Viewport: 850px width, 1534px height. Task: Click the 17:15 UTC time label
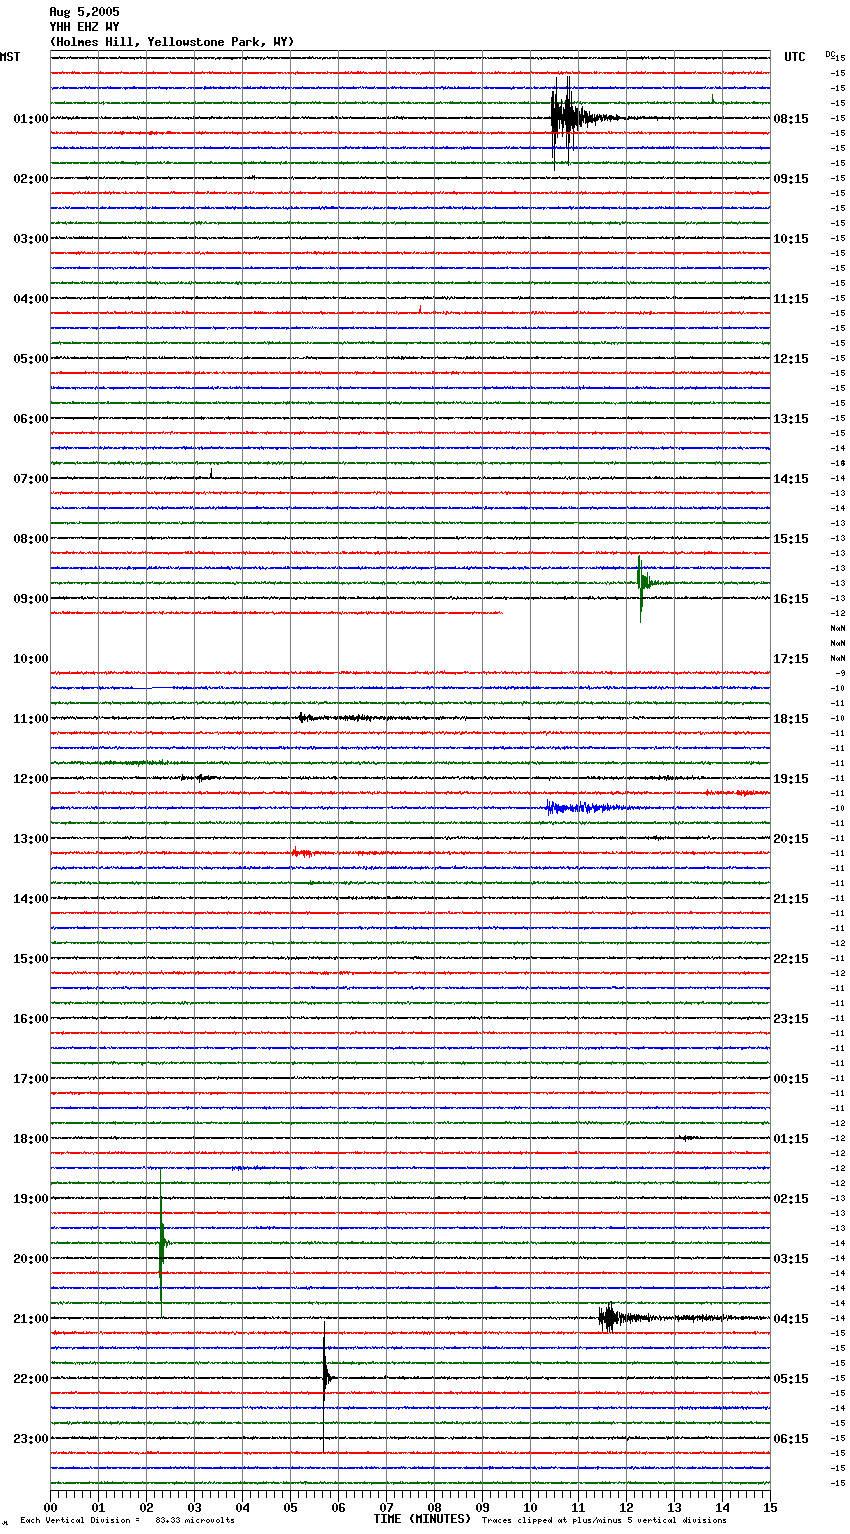tap(791, 659)
